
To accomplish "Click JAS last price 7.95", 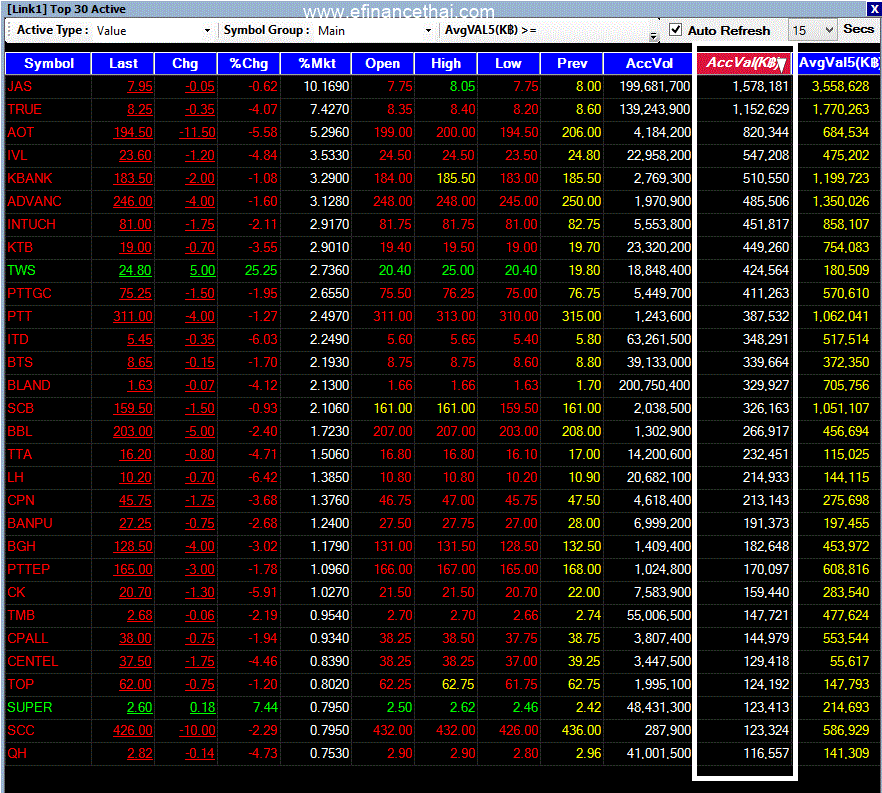I will point(140,87).
